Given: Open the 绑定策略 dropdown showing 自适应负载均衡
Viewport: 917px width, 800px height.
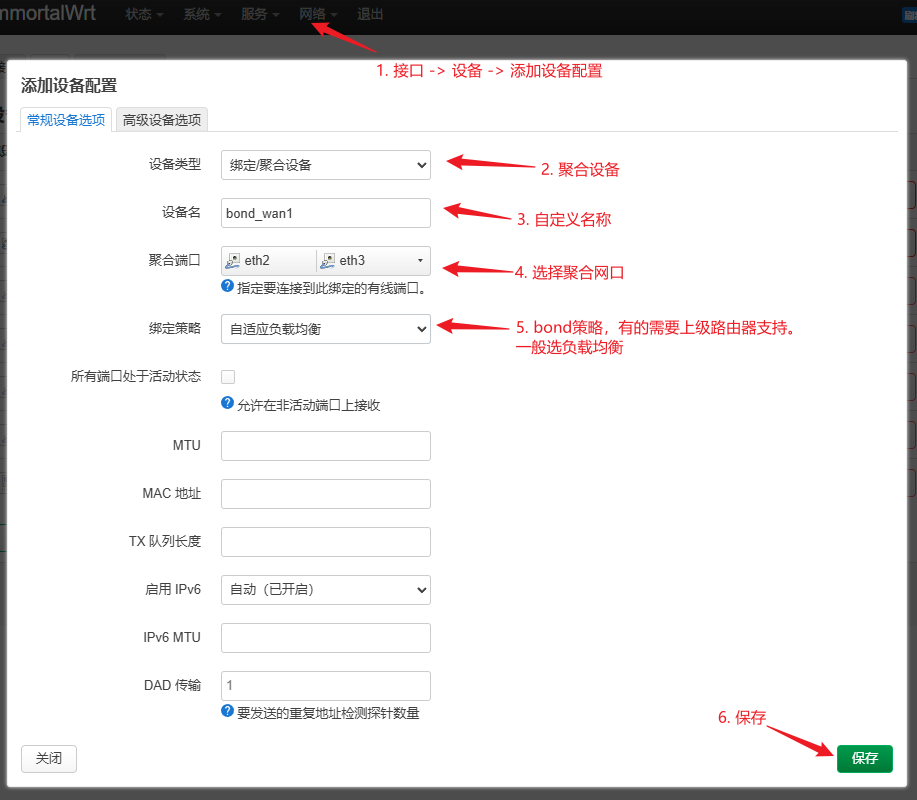Looking at the screenshot, I should 325,329.
